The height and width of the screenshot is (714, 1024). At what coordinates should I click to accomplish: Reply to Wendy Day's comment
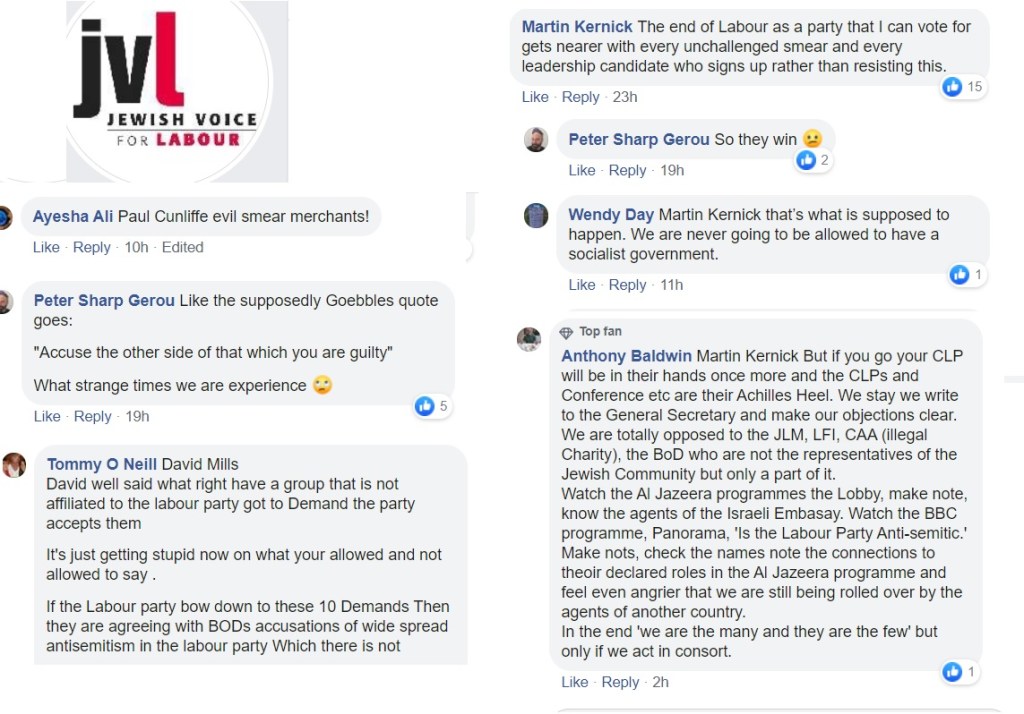pos(627,285)
